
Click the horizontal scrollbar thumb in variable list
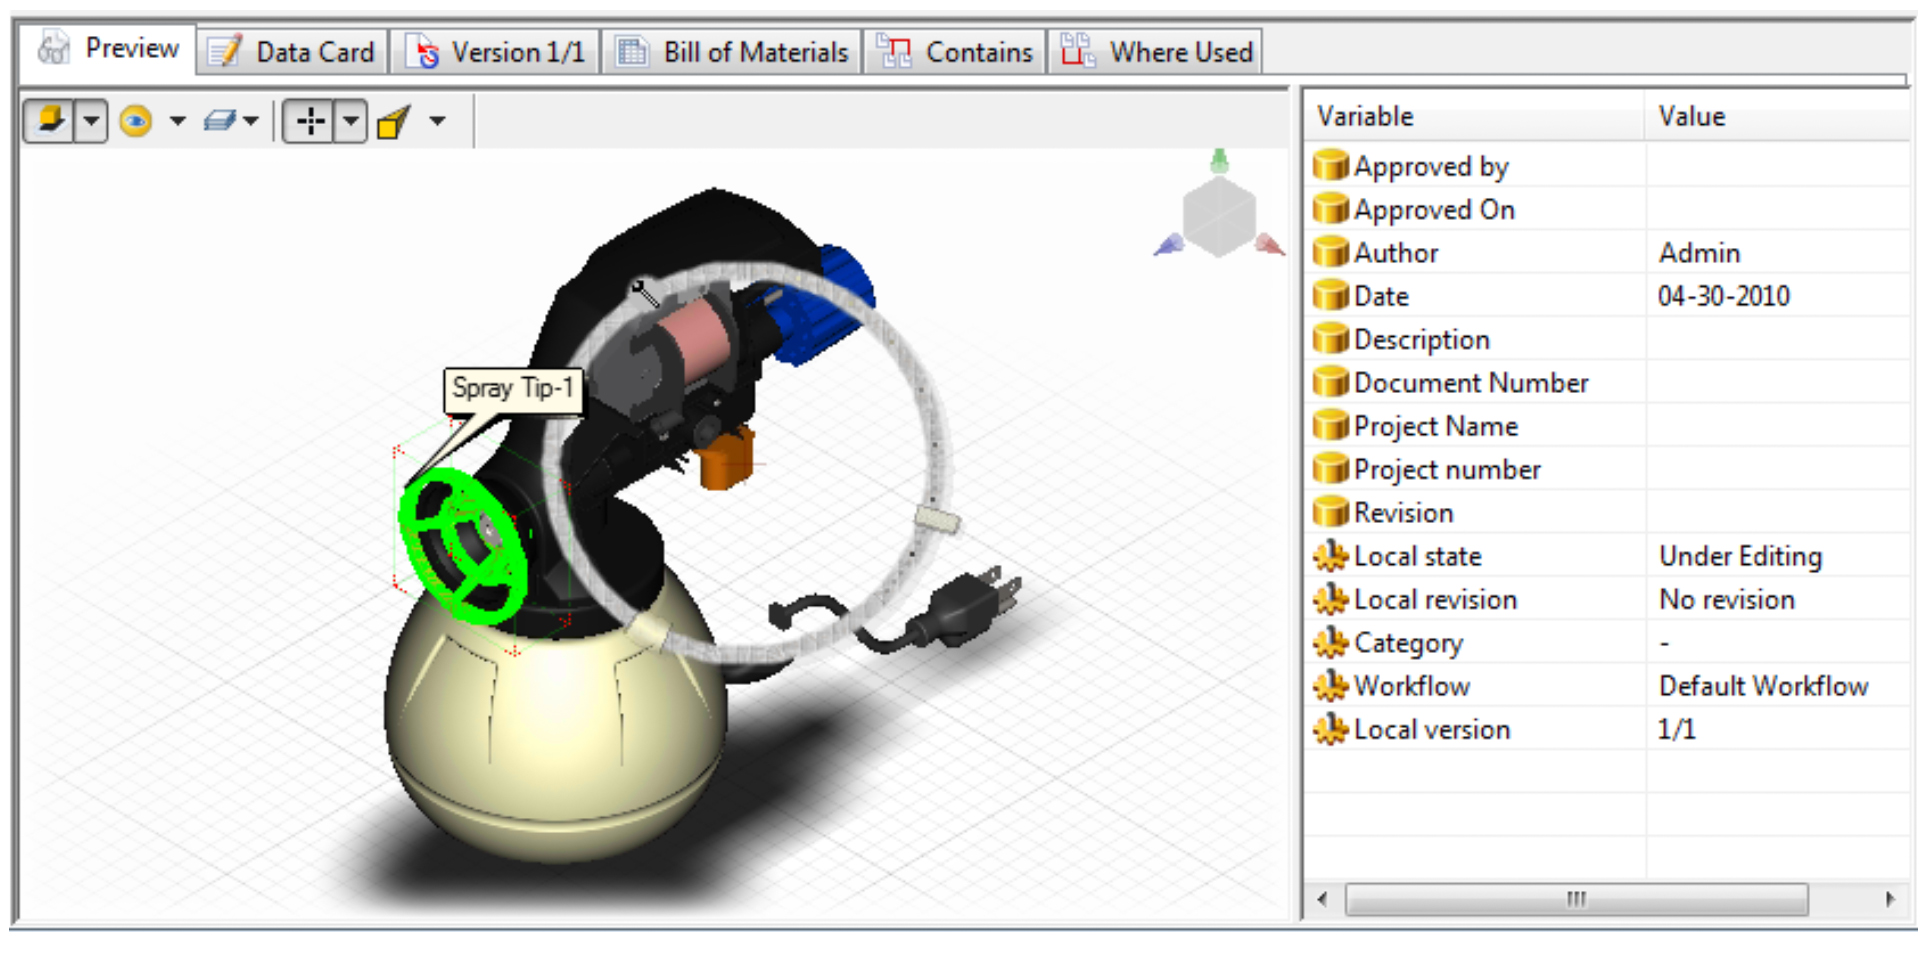coord(1575,899)
